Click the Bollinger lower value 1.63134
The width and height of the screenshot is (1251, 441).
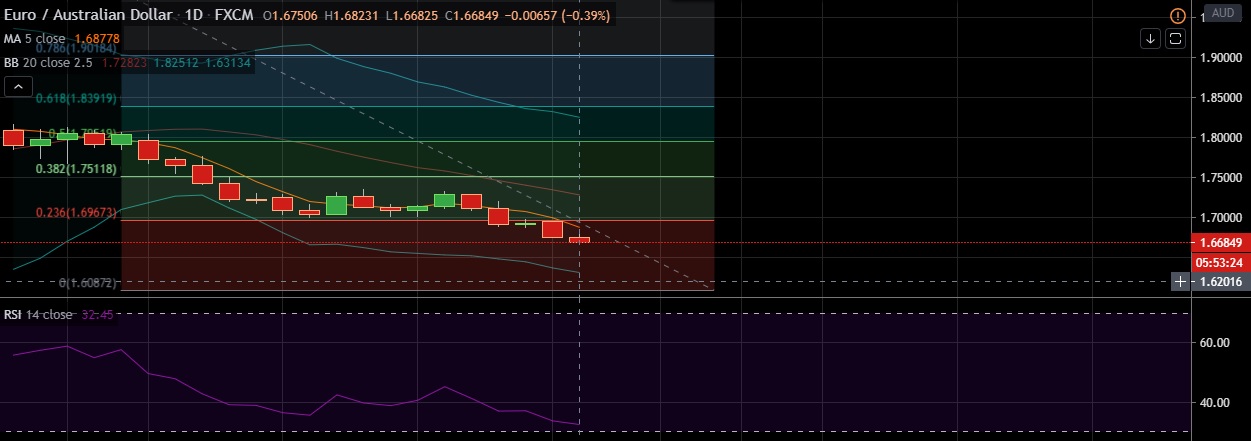(x=228, y=62)
